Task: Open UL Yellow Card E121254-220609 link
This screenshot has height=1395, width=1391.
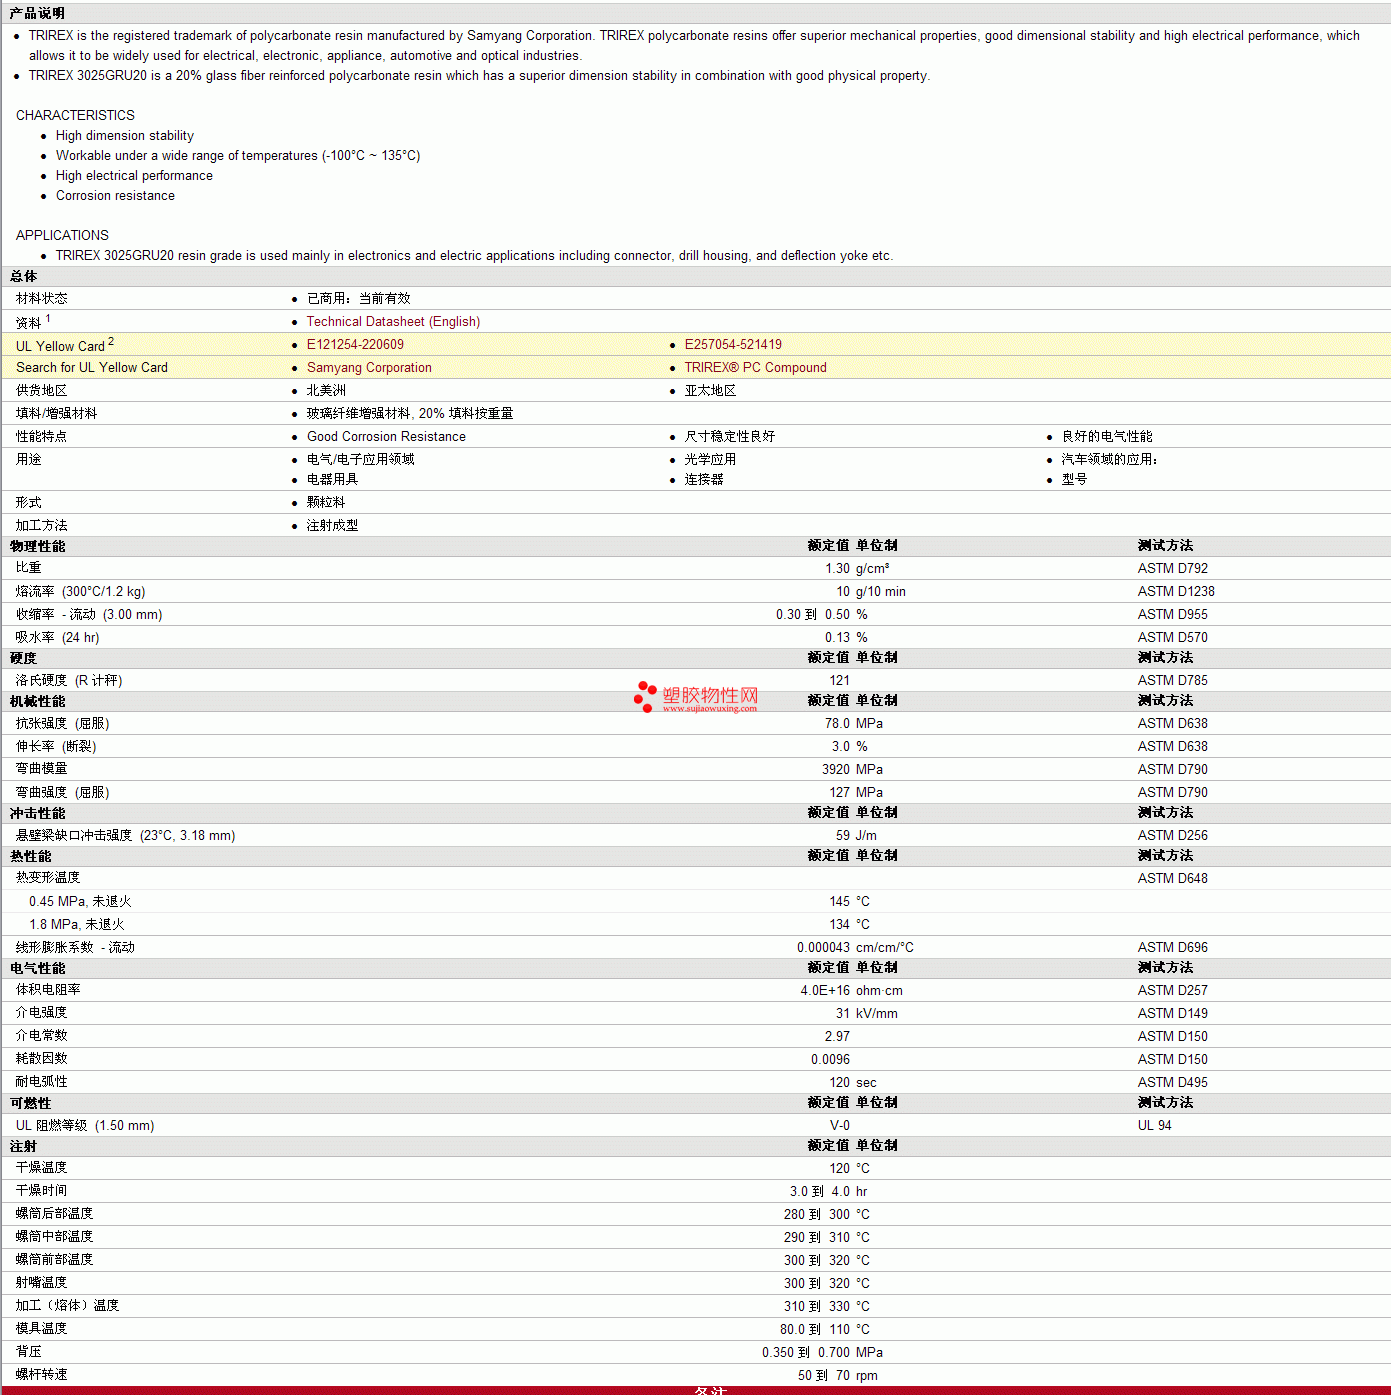Action: 355,345
